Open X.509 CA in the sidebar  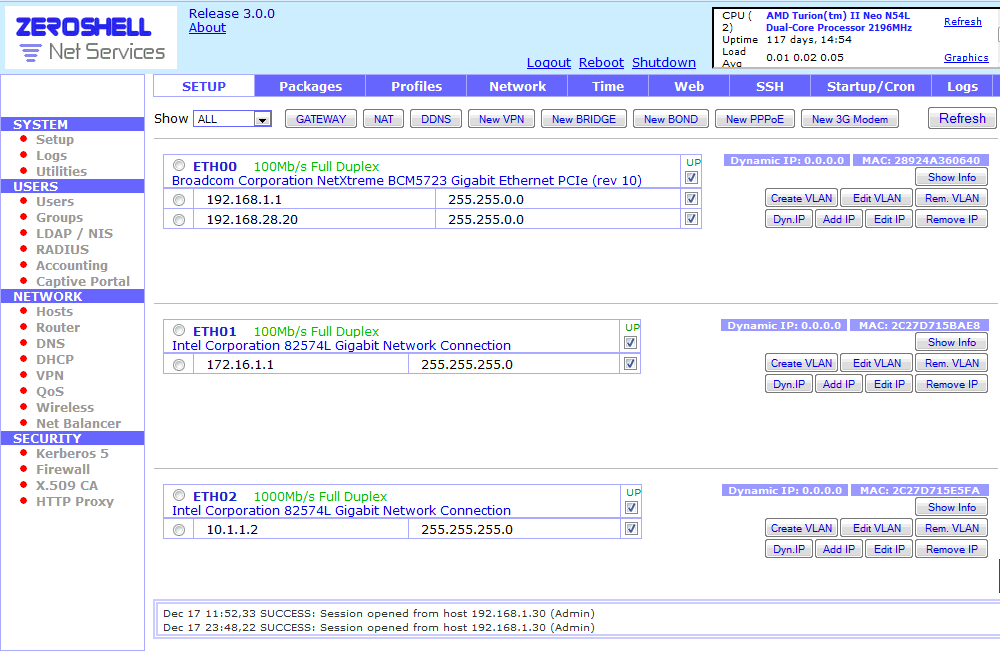point(67,485)
